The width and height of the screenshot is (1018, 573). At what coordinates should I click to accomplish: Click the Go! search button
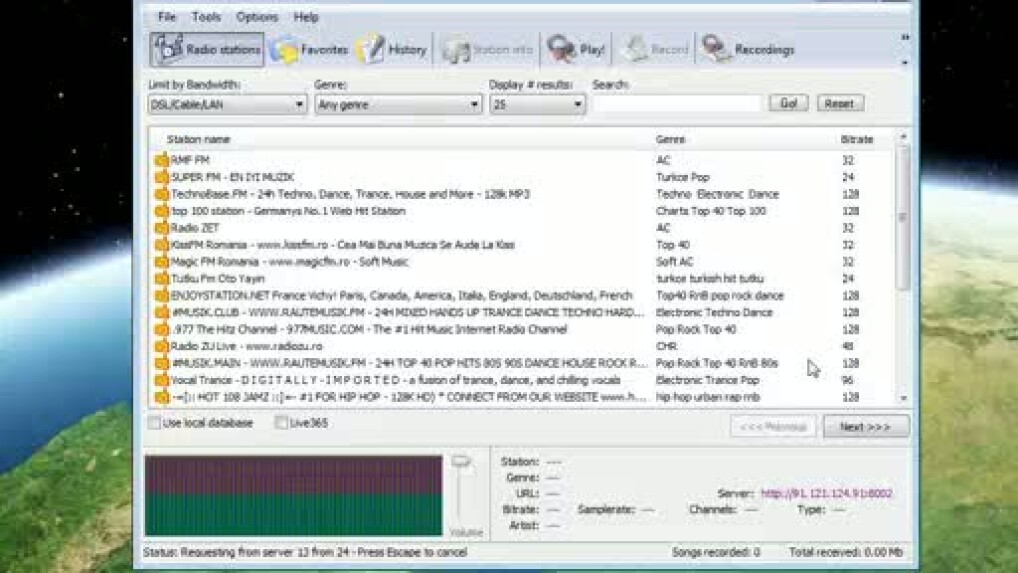point(788,103)
